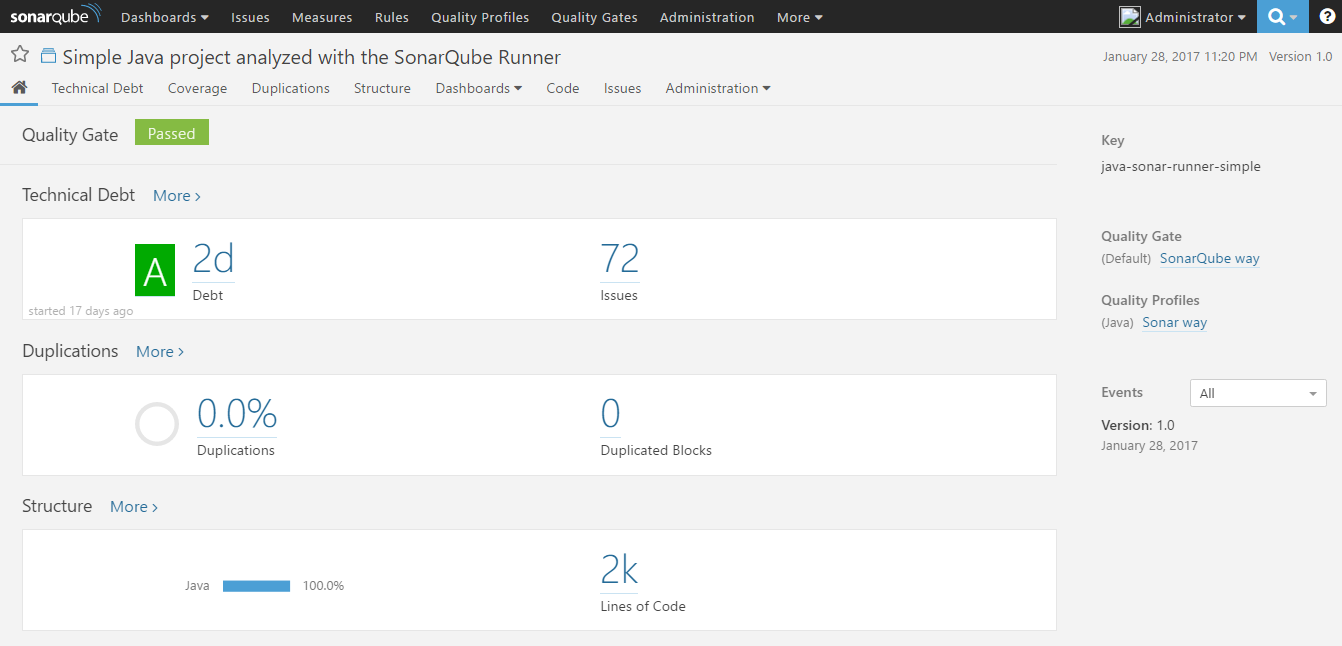Open help with the question mark icon
The height and width of the screenshot is (646, 1342).
coord(1326,17)
